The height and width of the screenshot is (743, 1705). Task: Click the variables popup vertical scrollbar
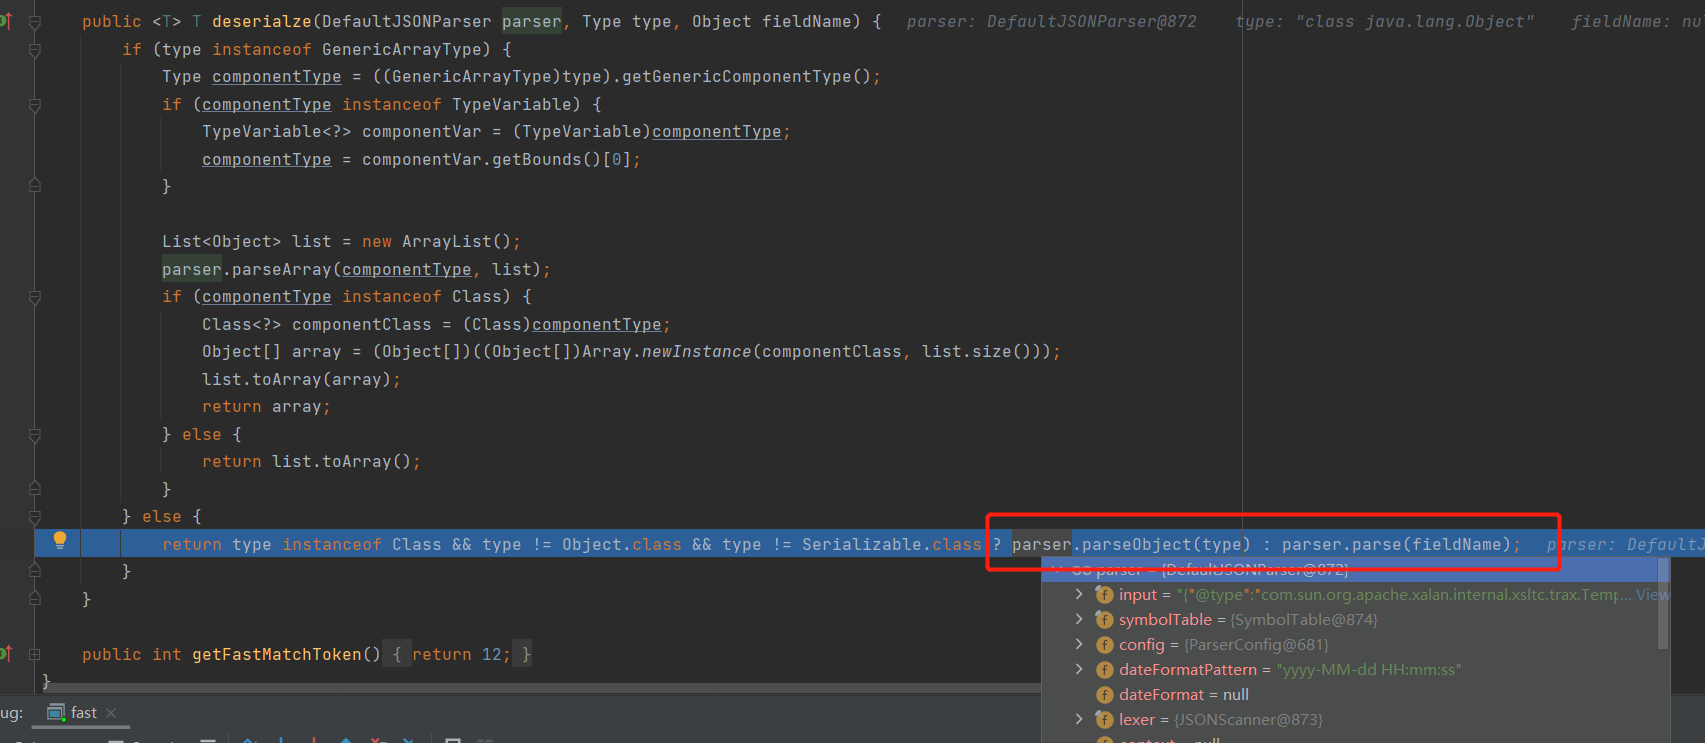pyautogui.click(x=1664, y=603)
